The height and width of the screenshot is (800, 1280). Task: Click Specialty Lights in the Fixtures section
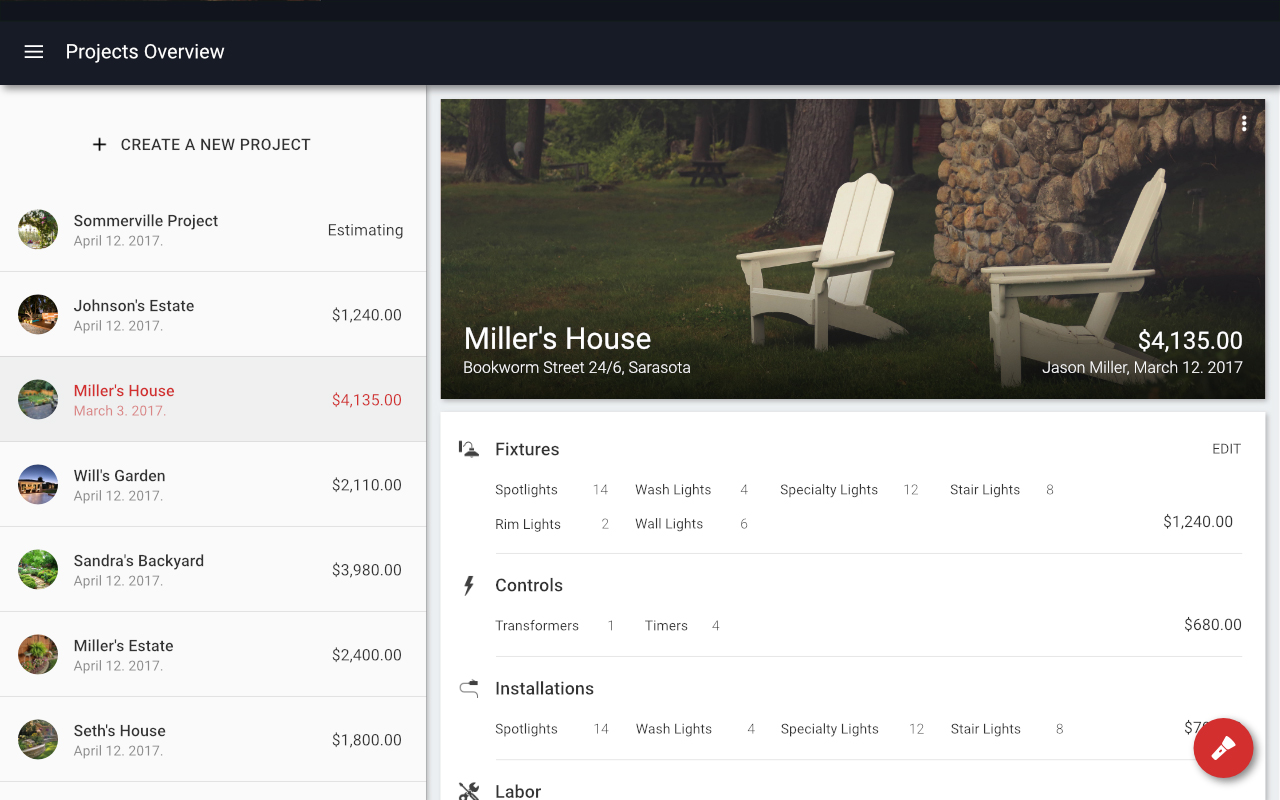coord(829,490)
